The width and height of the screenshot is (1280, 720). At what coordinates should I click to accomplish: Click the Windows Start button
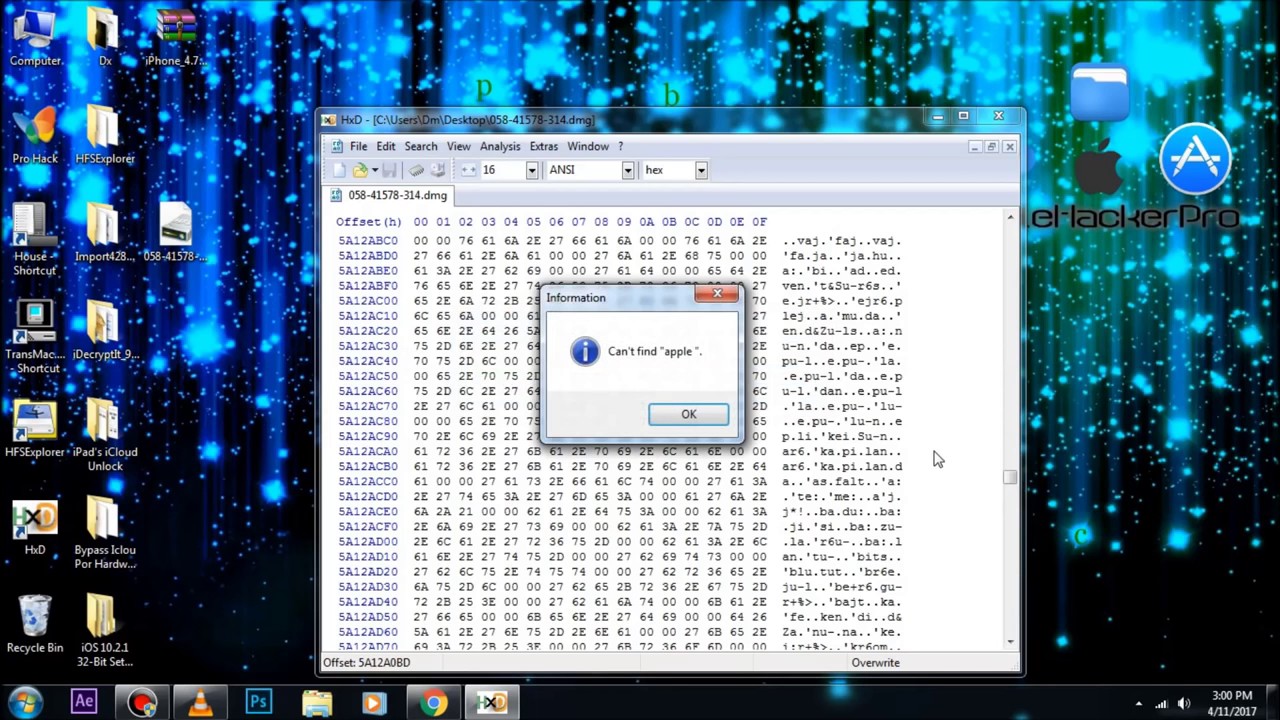tap(25, 702)
